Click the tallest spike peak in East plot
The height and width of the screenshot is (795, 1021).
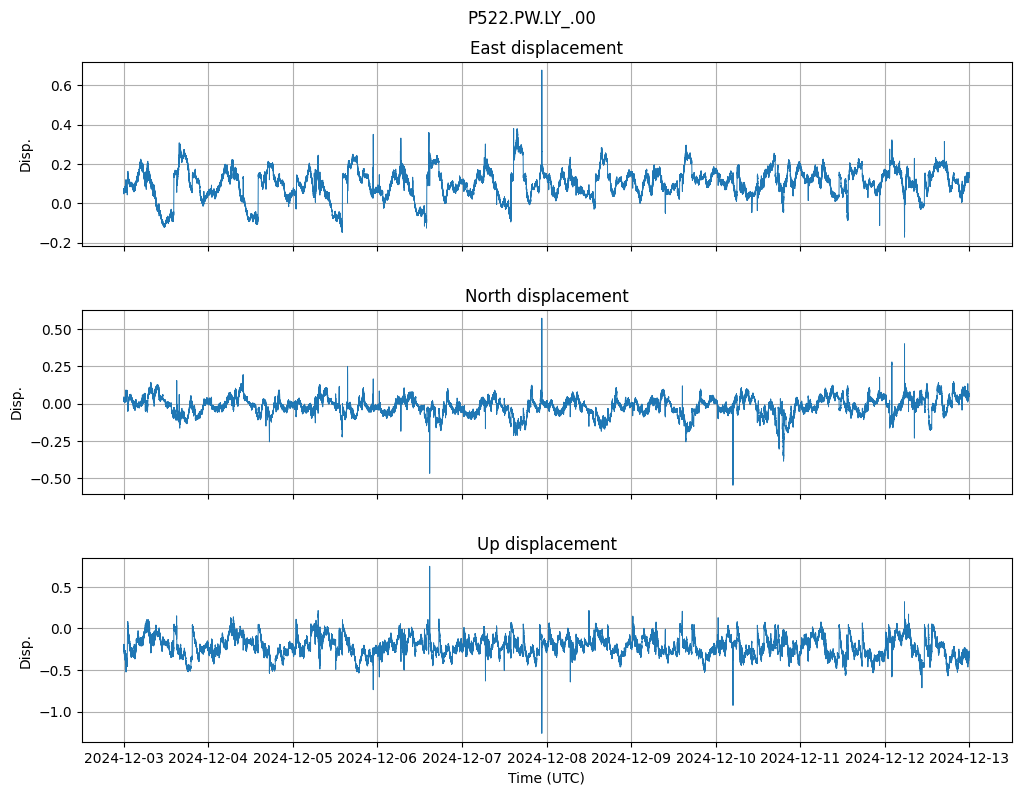pos(542,70)
